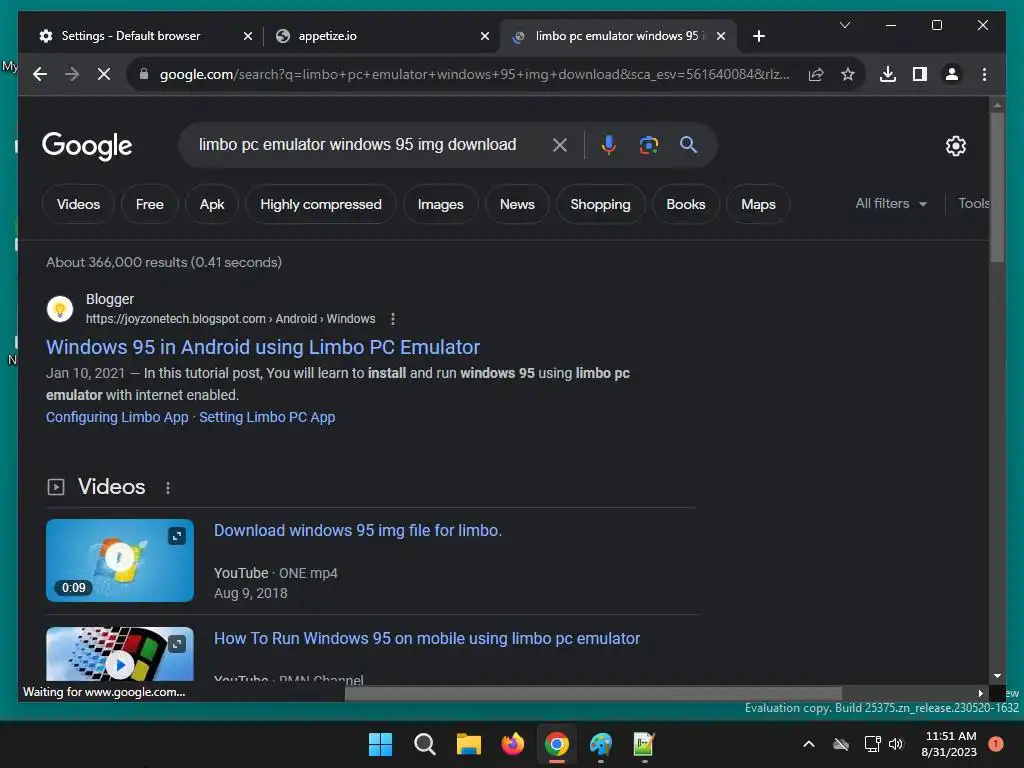The width and height of the screenshot is (1024, 768).
Task: Open the Tools search options
Action: (973, 204)
